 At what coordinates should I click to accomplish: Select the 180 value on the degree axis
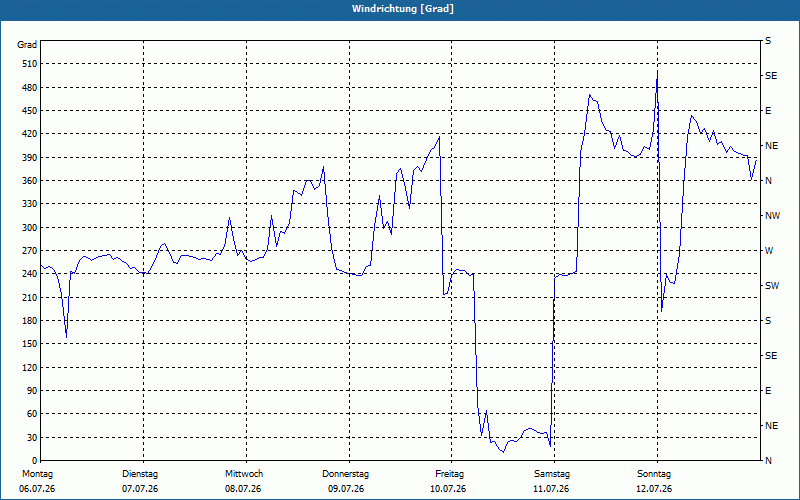(30, 321)
